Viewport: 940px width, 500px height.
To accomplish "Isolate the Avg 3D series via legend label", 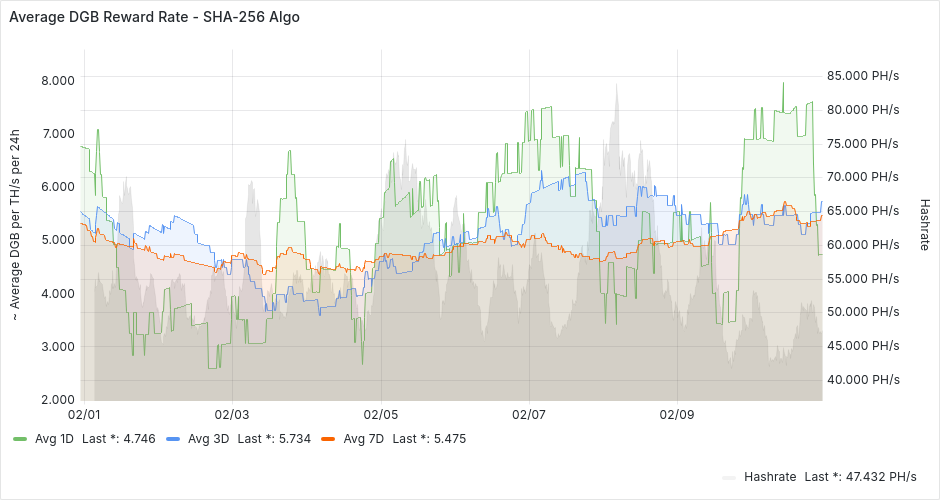I will point(207,439).
